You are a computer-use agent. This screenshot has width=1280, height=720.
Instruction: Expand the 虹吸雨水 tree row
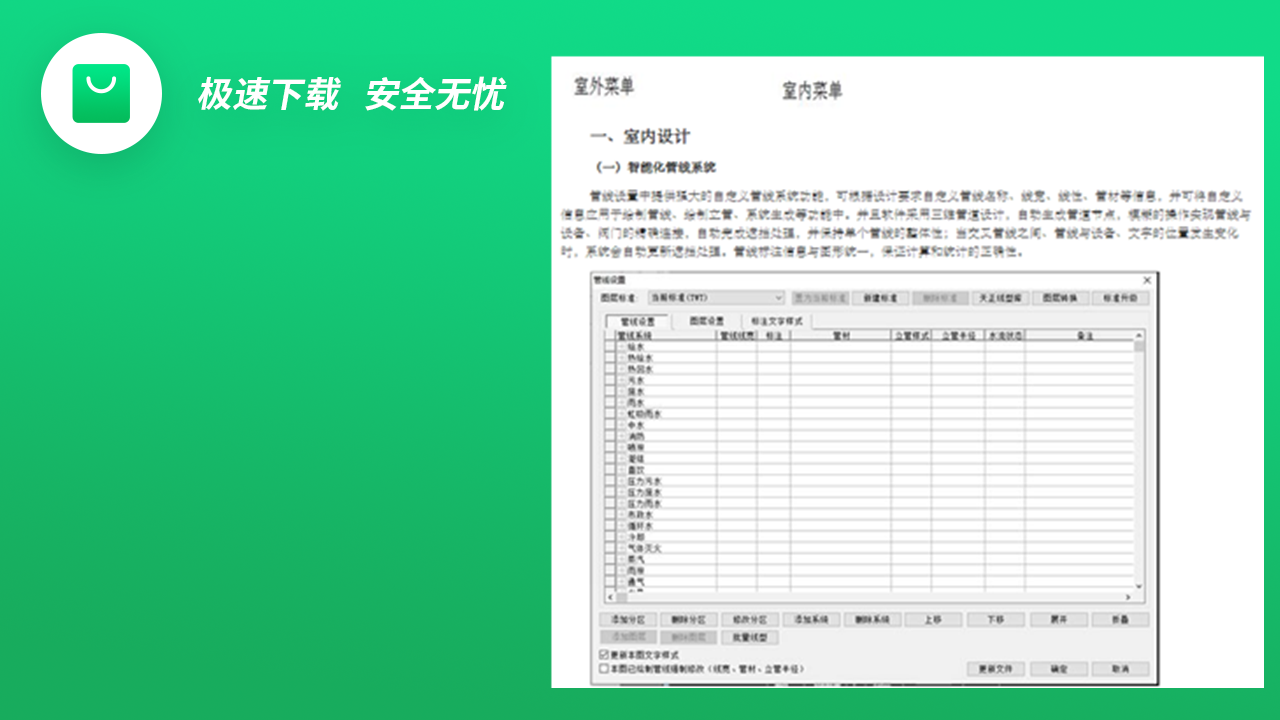click(x=622, y=414)
